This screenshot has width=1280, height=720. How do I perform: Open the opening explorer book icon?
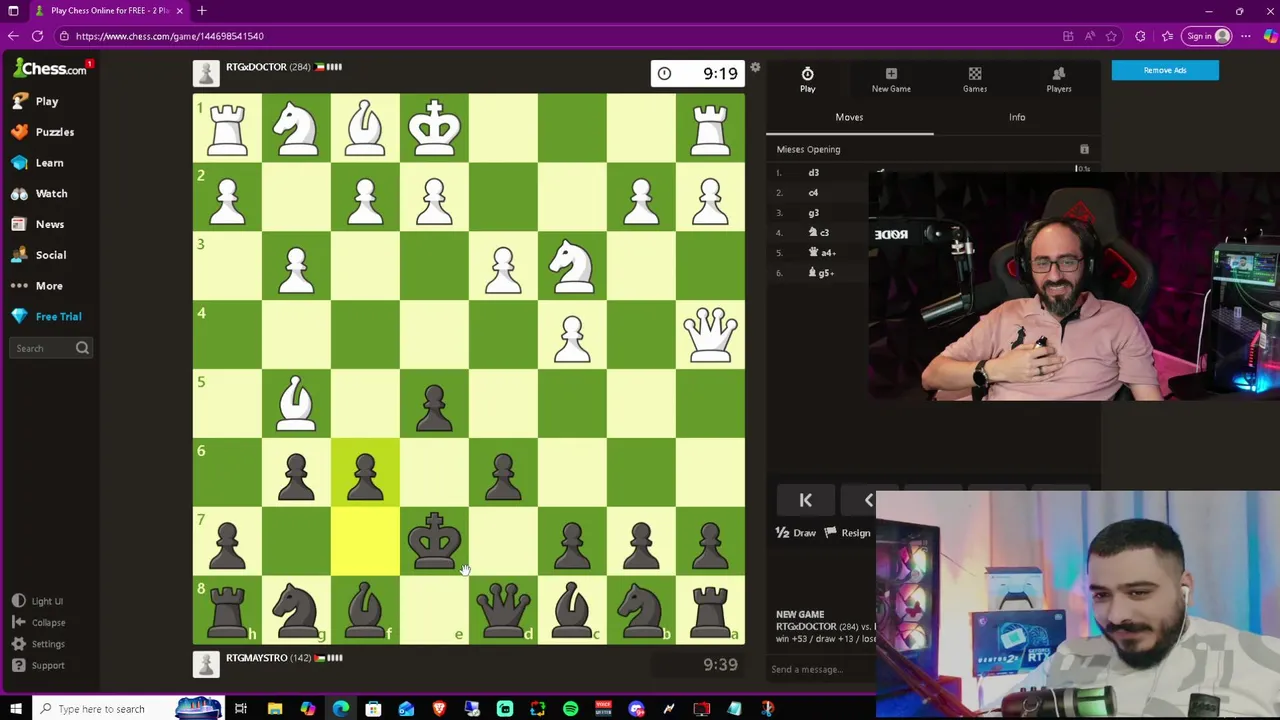[x=1084, y=149]
